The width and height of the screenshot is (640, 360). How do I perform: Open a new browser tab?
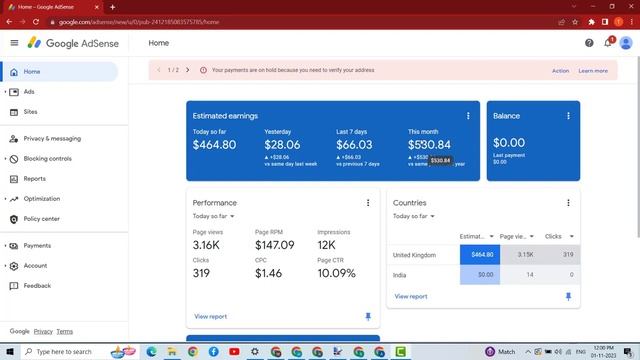pos(112,7)
